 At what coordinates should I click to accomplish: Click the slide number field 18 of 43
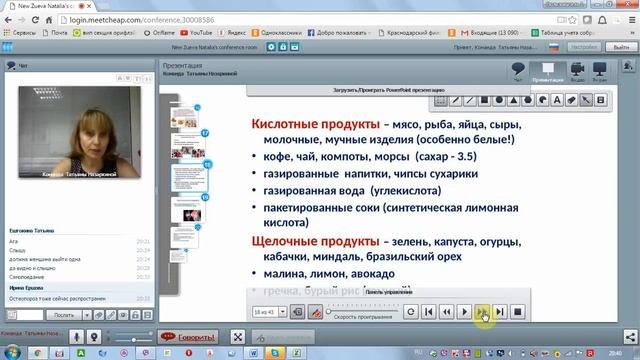pos(265,312)
